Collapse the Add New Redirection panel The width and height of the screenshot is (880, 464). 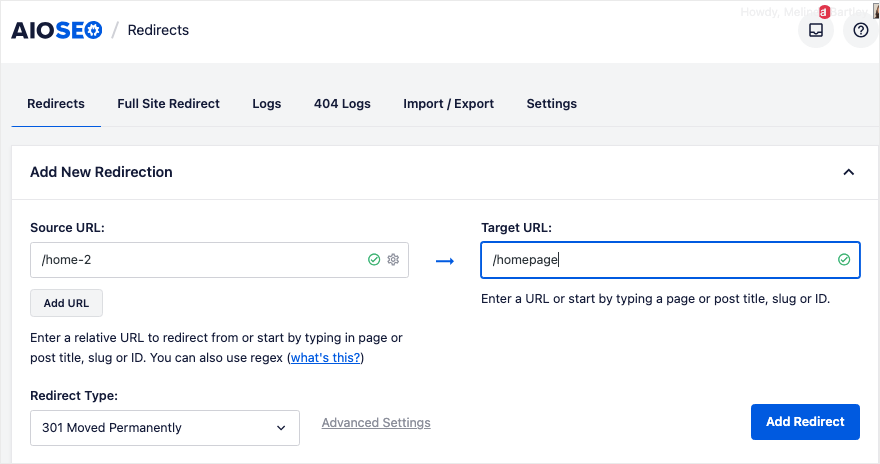click(848, 172)
